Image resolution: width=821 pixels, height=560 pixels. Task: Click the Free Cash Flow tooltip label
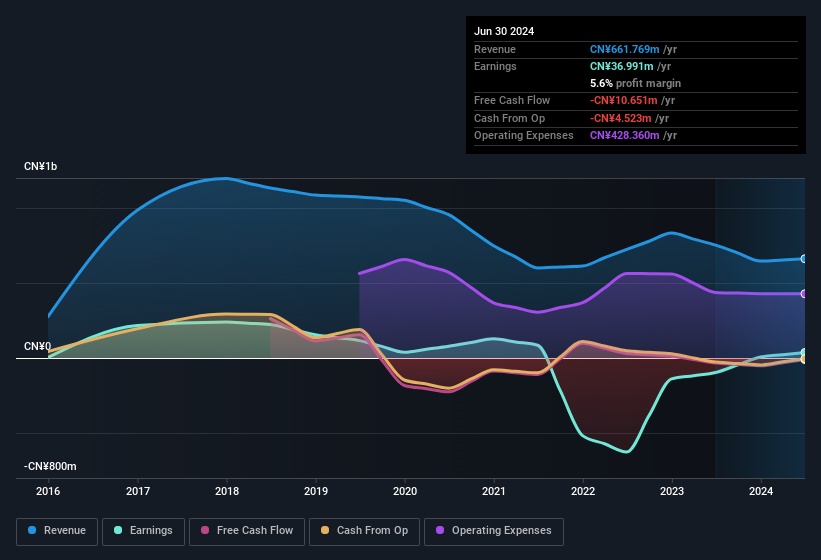point(512,100)
